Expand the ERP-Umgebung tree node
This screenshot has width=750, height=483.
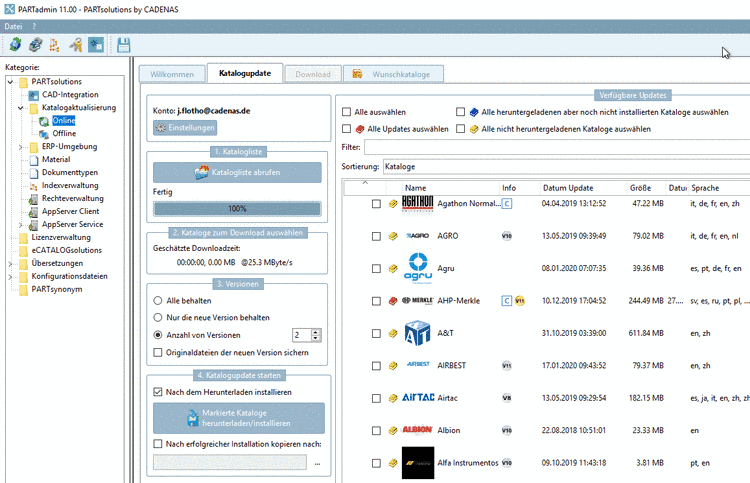coord(21,147)
